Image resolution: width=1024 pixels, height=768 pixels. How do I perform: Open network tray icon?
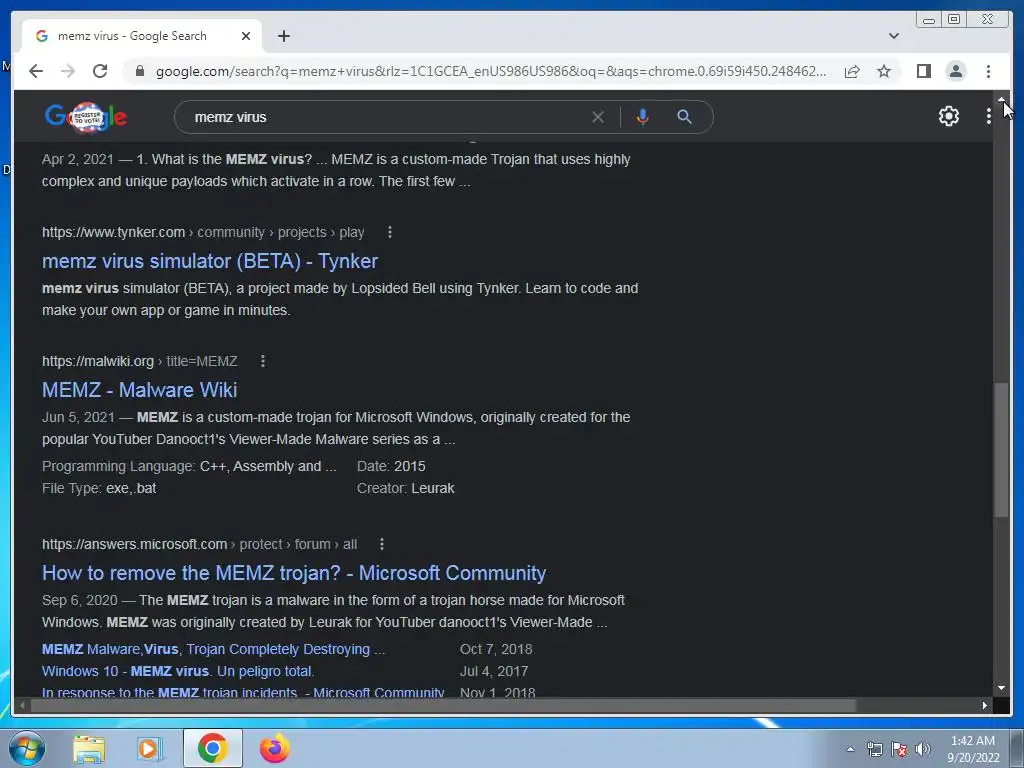(x=874, y=749)
